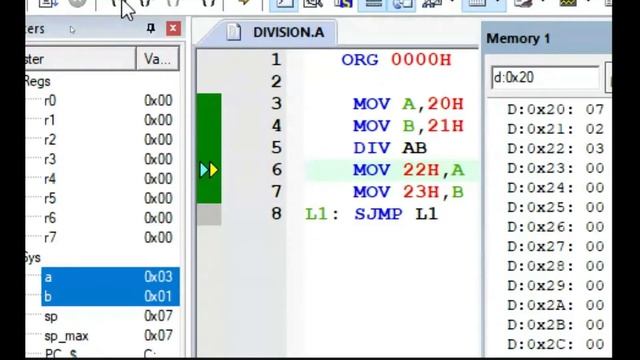The width and height of the screenshot is (640, 360).
Task: Click the DIVISION.A file tab icon
Action: point(234,32)
